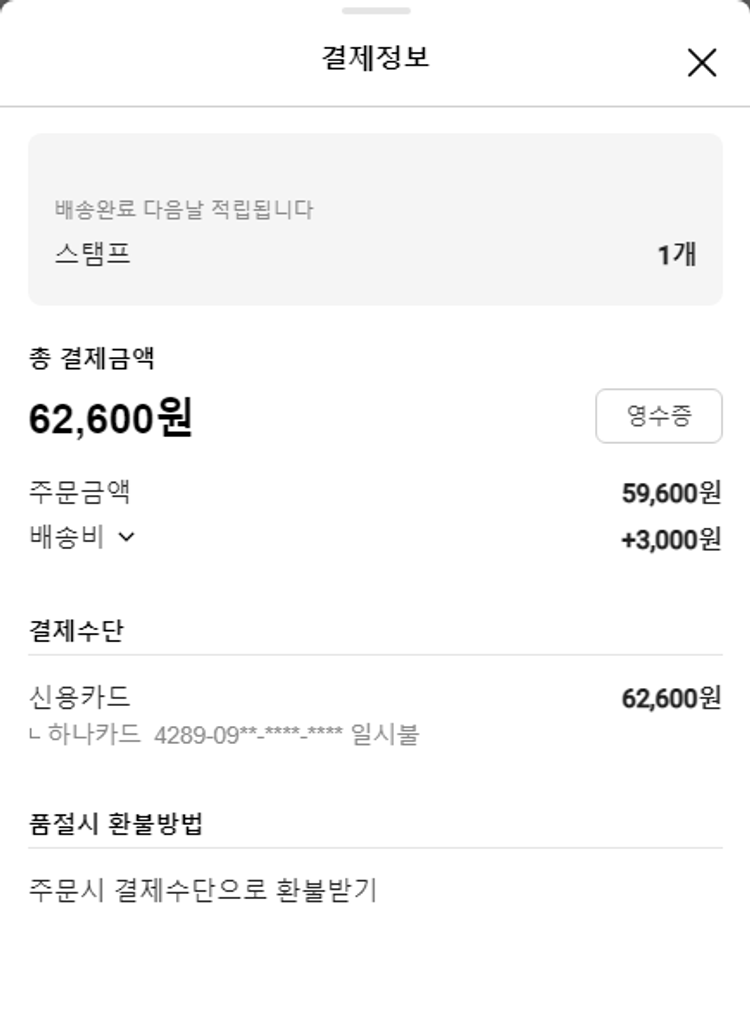Click the 품절시 환불방법 section heading
The width and height of the screenshot is (750, 1010).
(116, 824)
